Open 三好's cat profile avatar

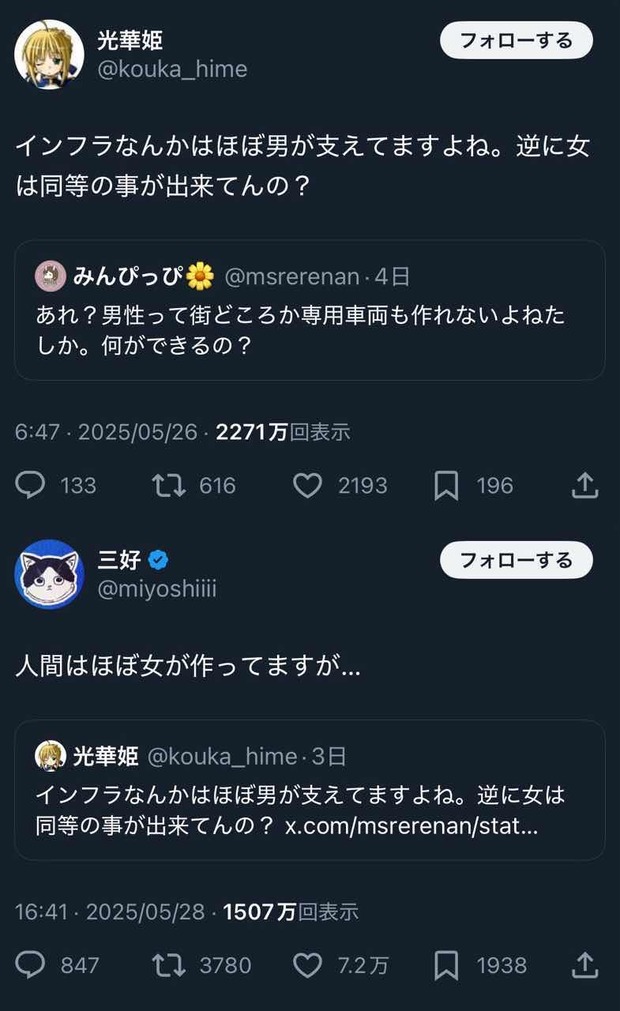[x=48, y=573]
